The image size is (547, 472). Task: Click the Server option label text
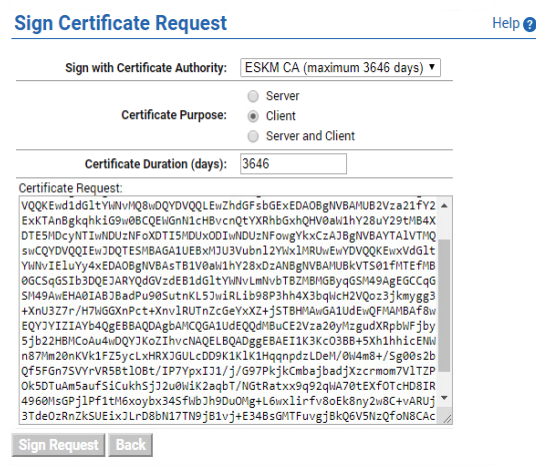point(283,96)
